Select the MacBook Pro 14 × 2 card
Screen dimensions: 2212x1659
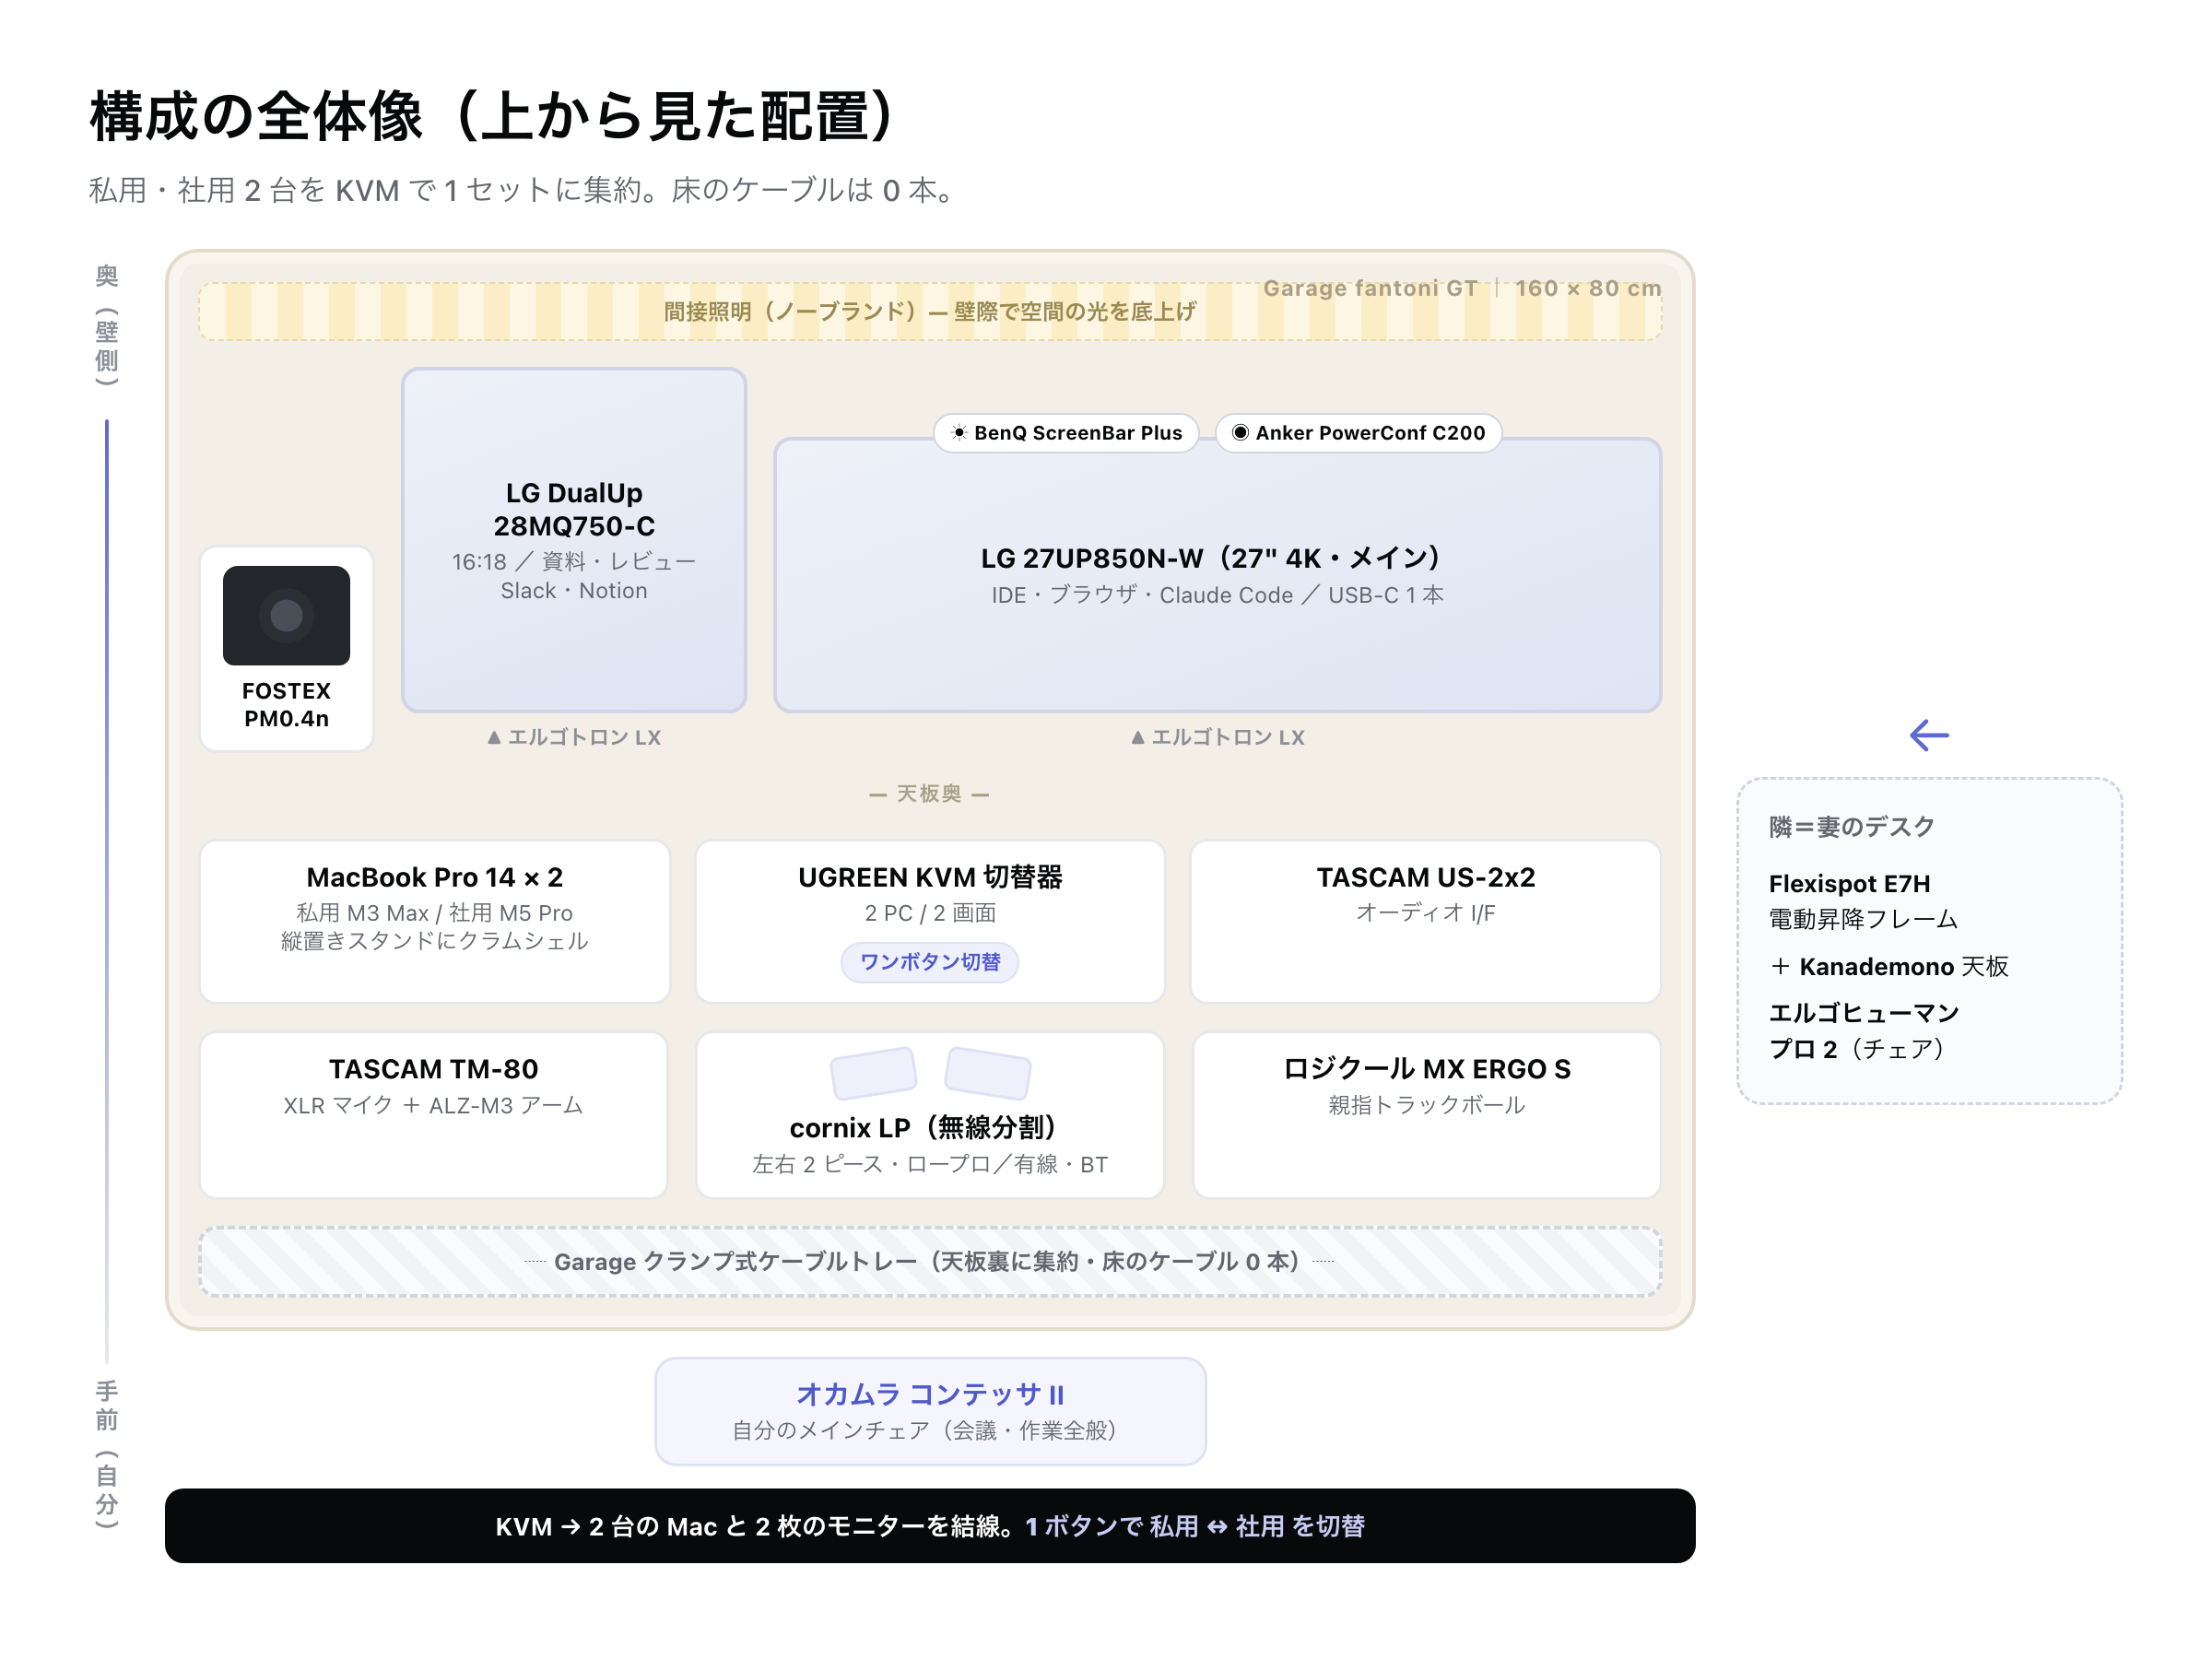pyautogui.click(x=435, y=921)
